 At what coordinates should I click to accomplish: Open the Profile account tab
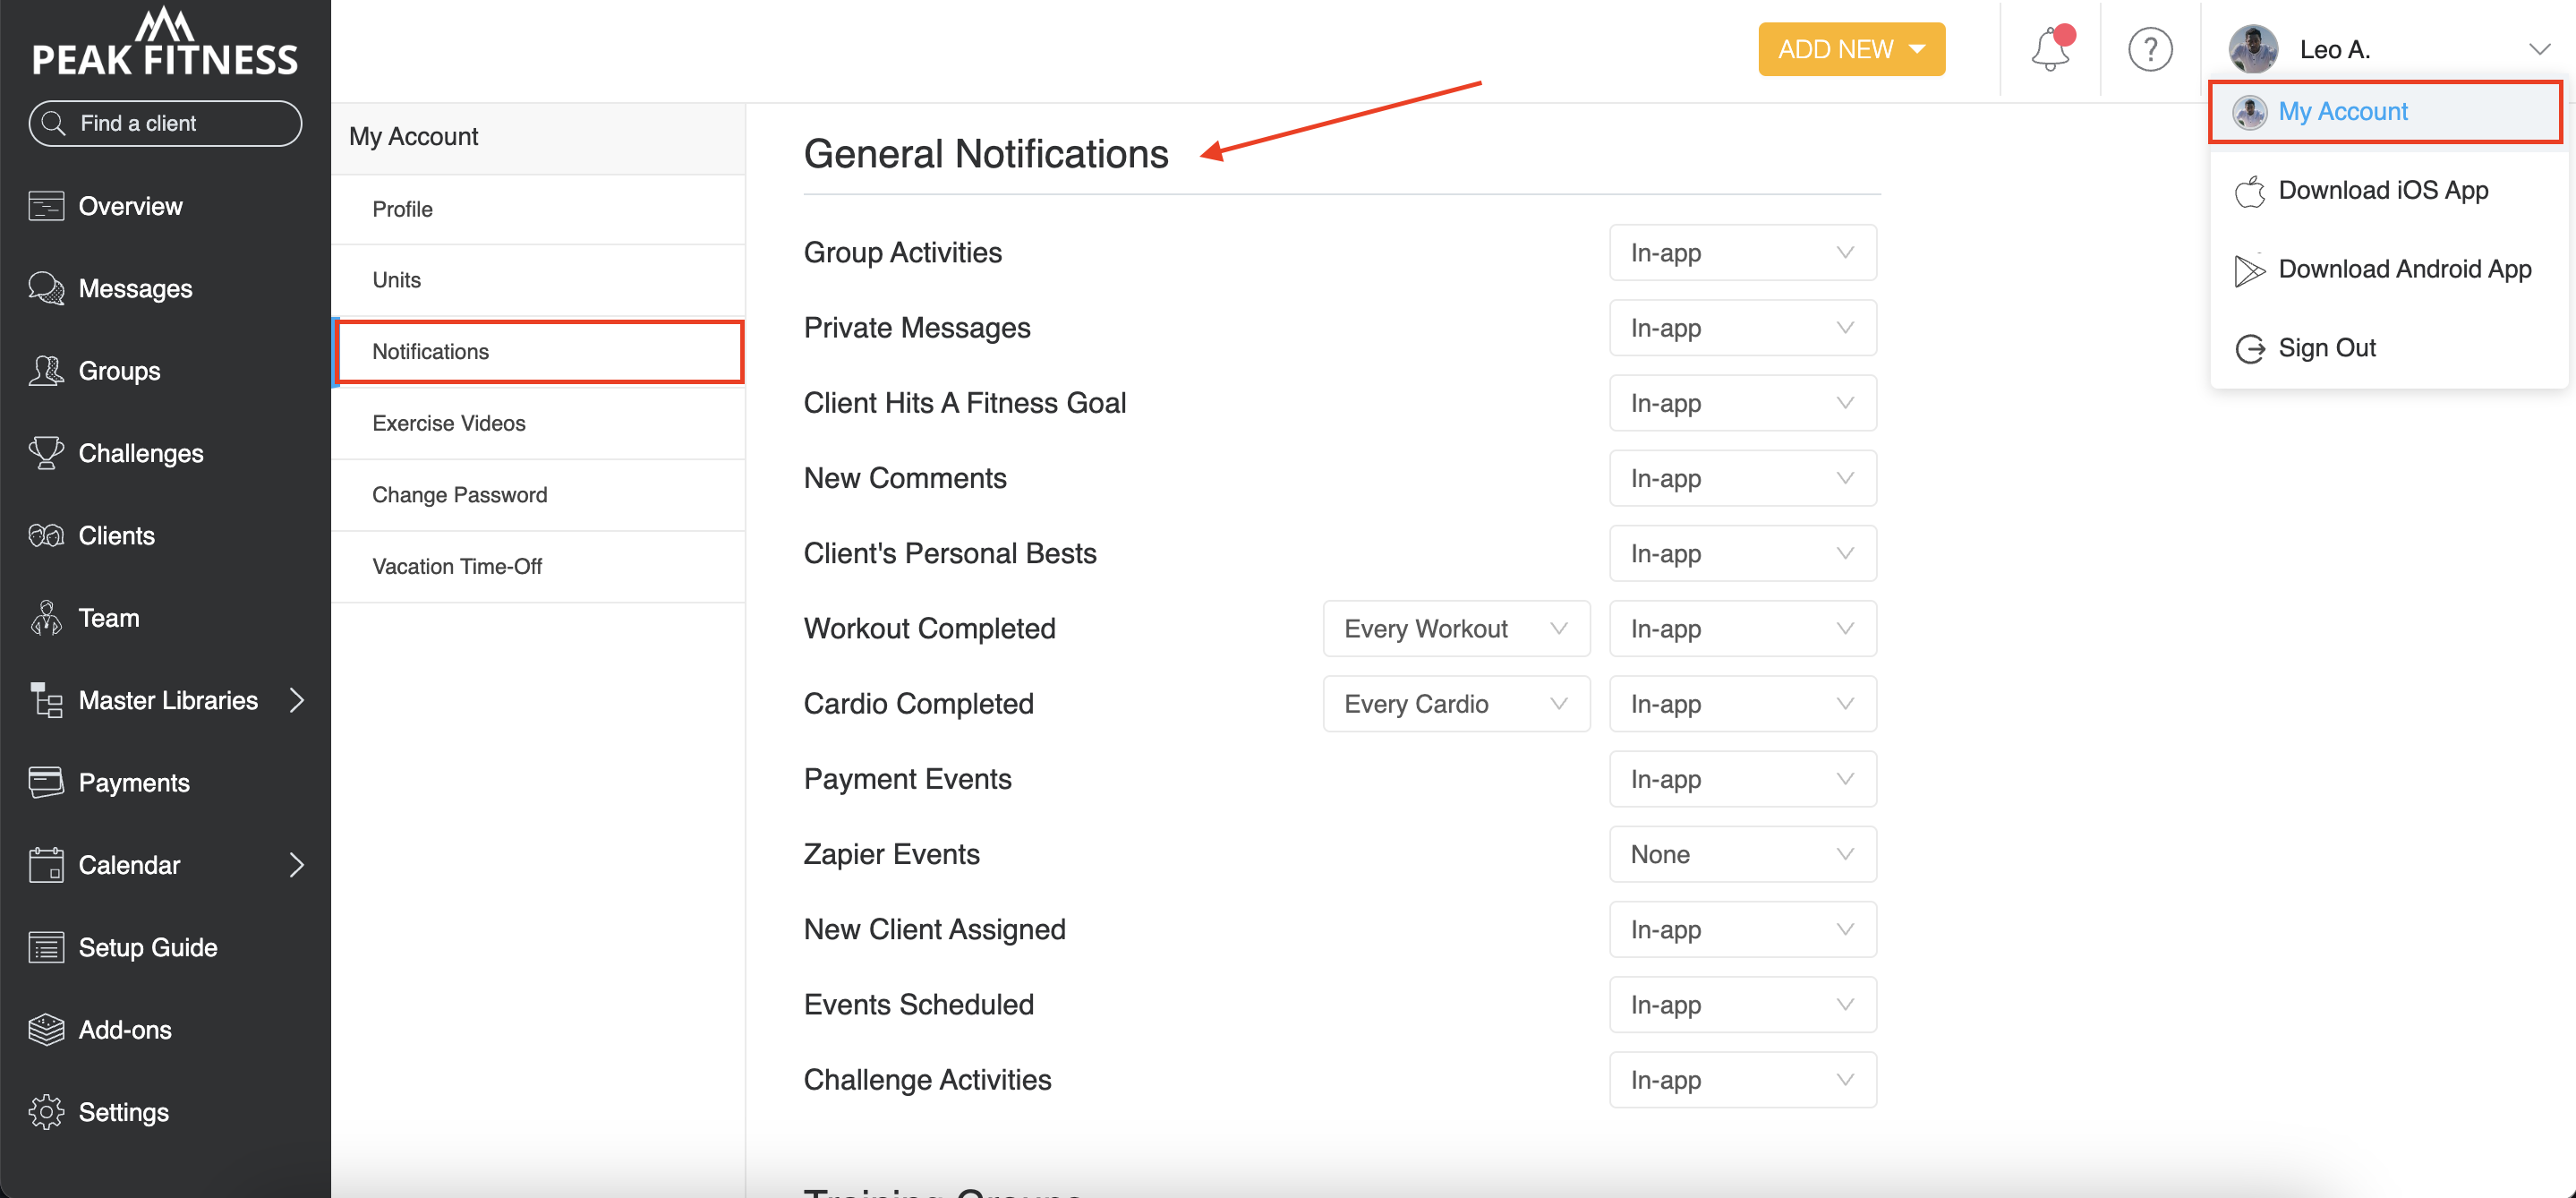[x=538, y=209]
